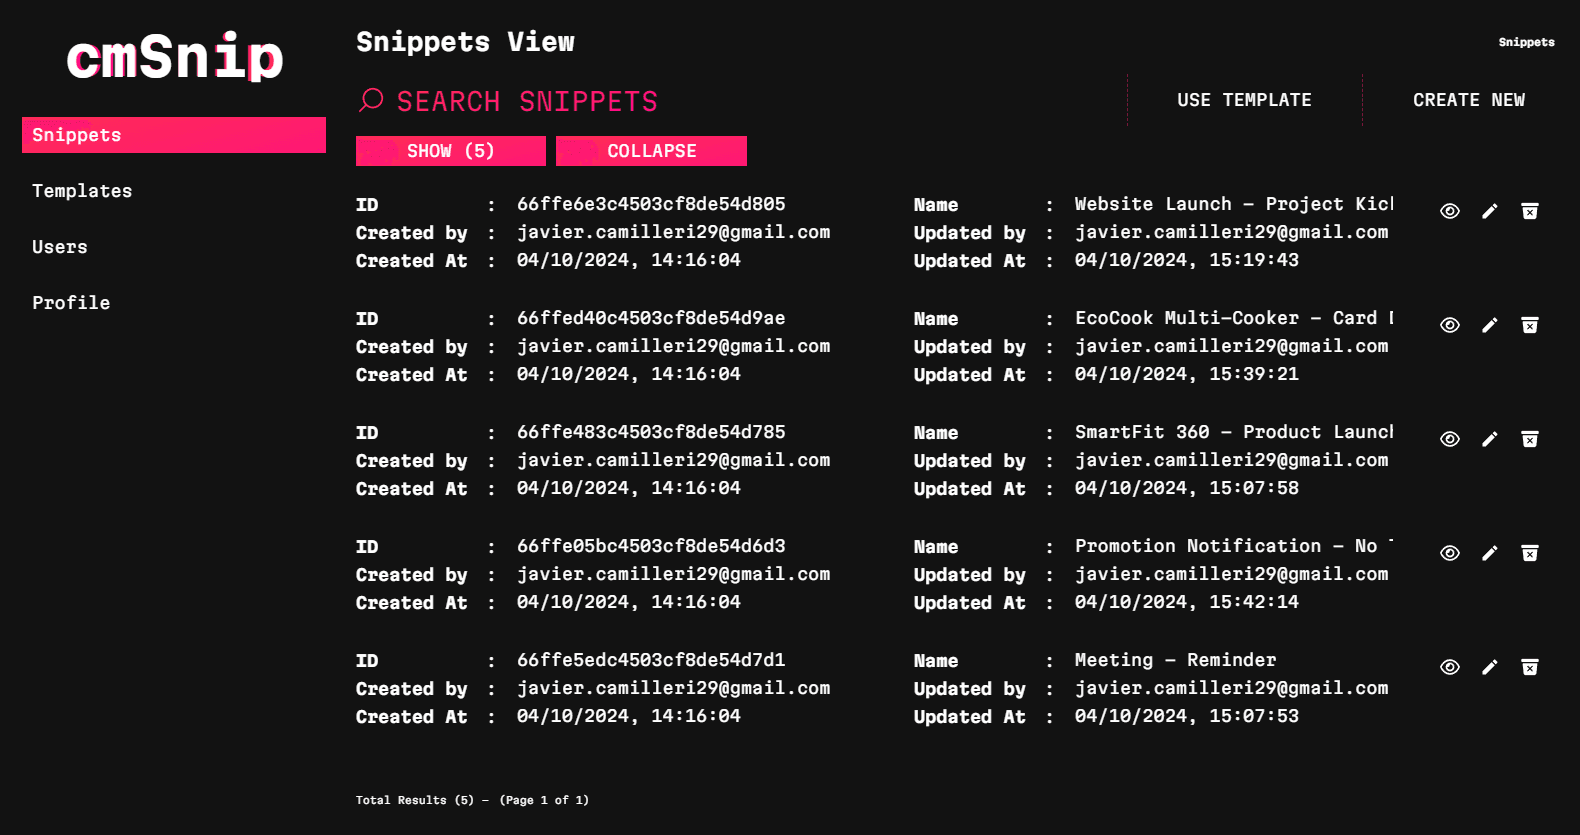Delete the Meeting Reminder snippet
The height and width of the screenshot is (835, 1580).
coord(1529,667)
